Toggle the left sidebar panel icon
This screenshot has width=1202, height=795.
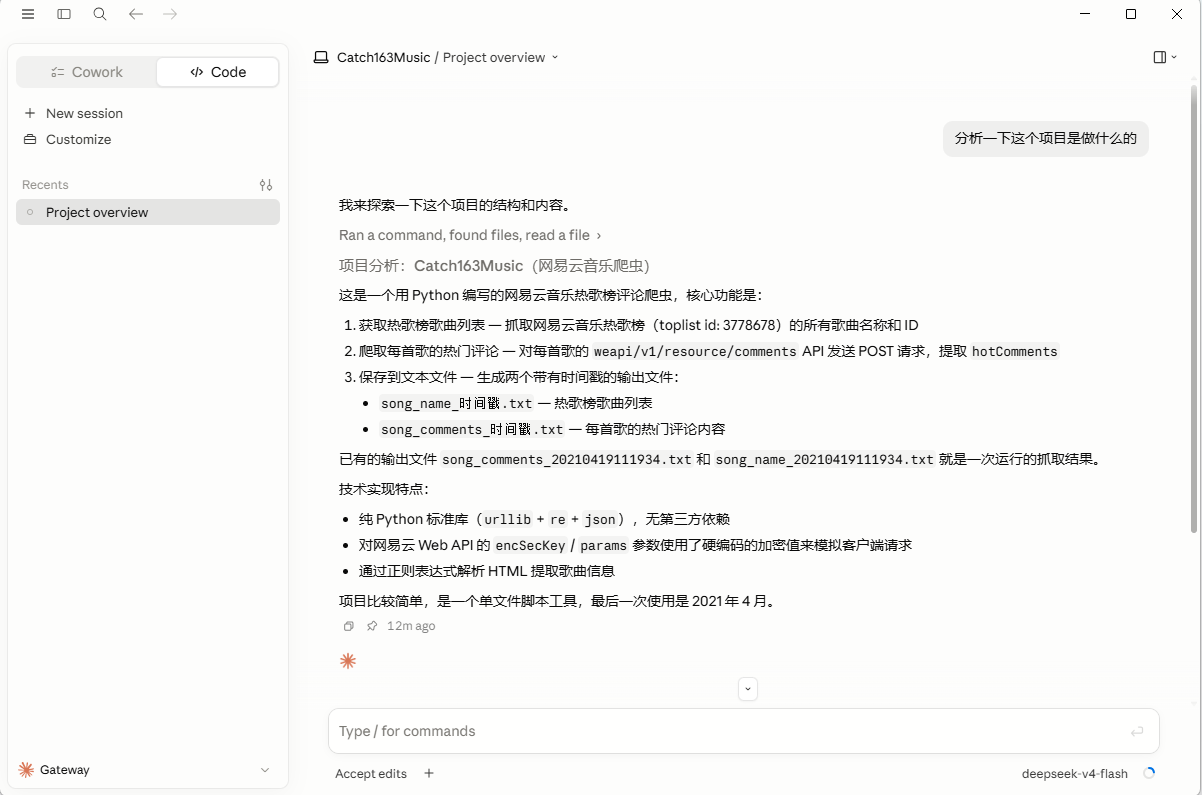pyautogui.click(x=64, y=14)
